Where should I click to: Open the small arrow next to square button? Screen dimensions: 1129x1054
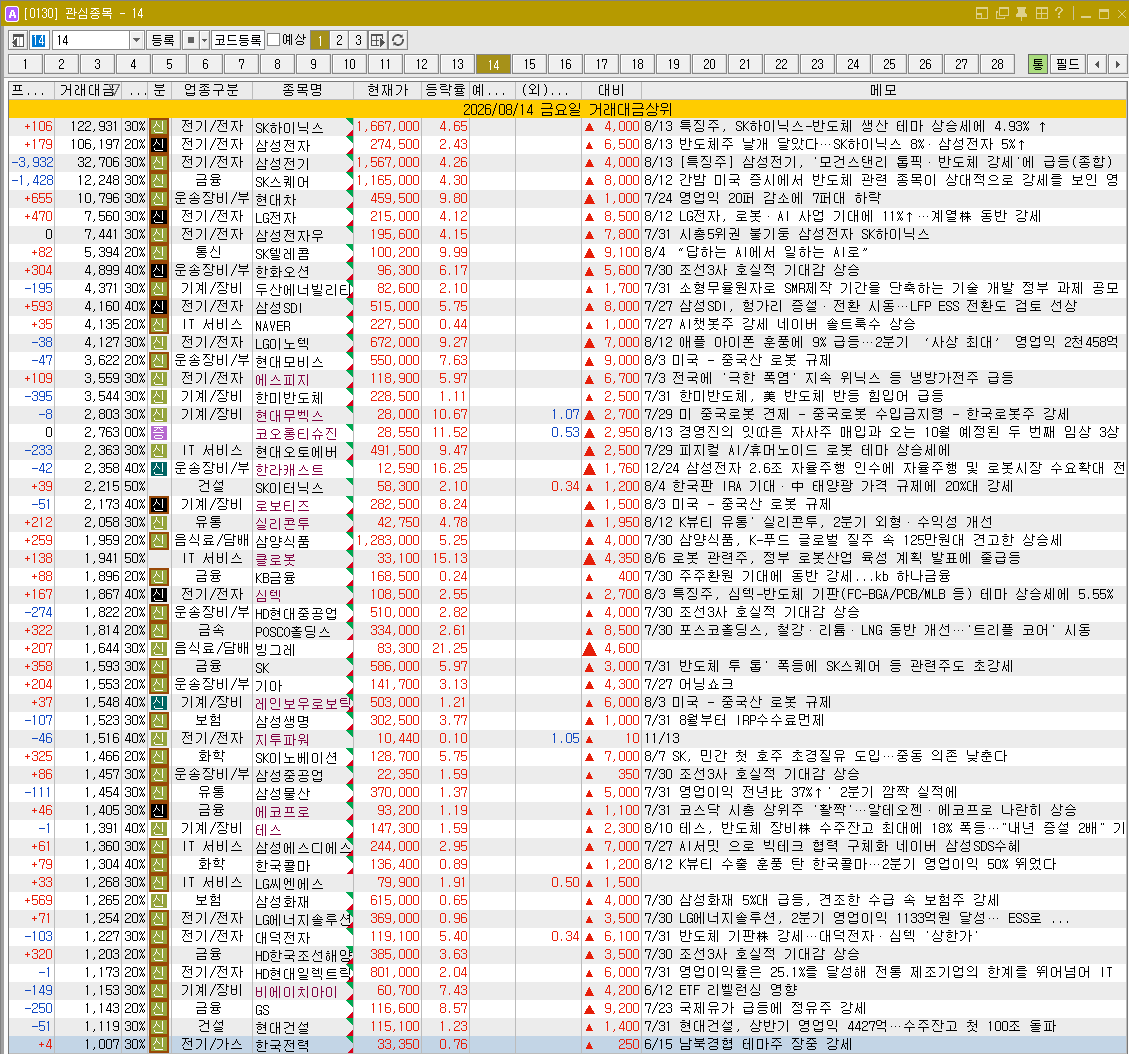(204, 40)
